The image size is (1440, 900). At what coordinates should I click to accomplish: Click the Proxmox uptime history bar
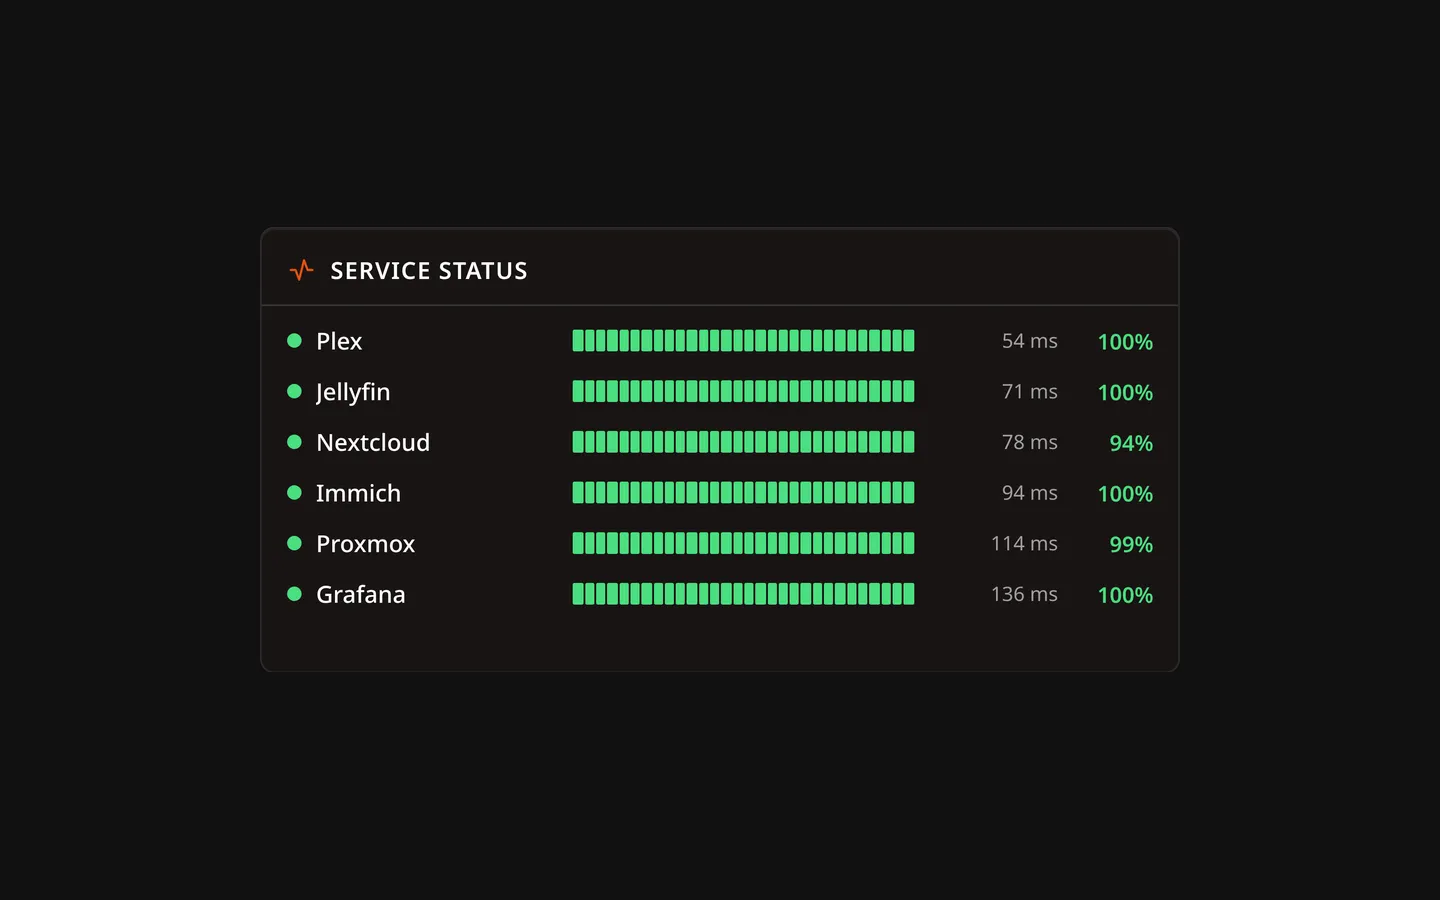[x=743, y=543]
